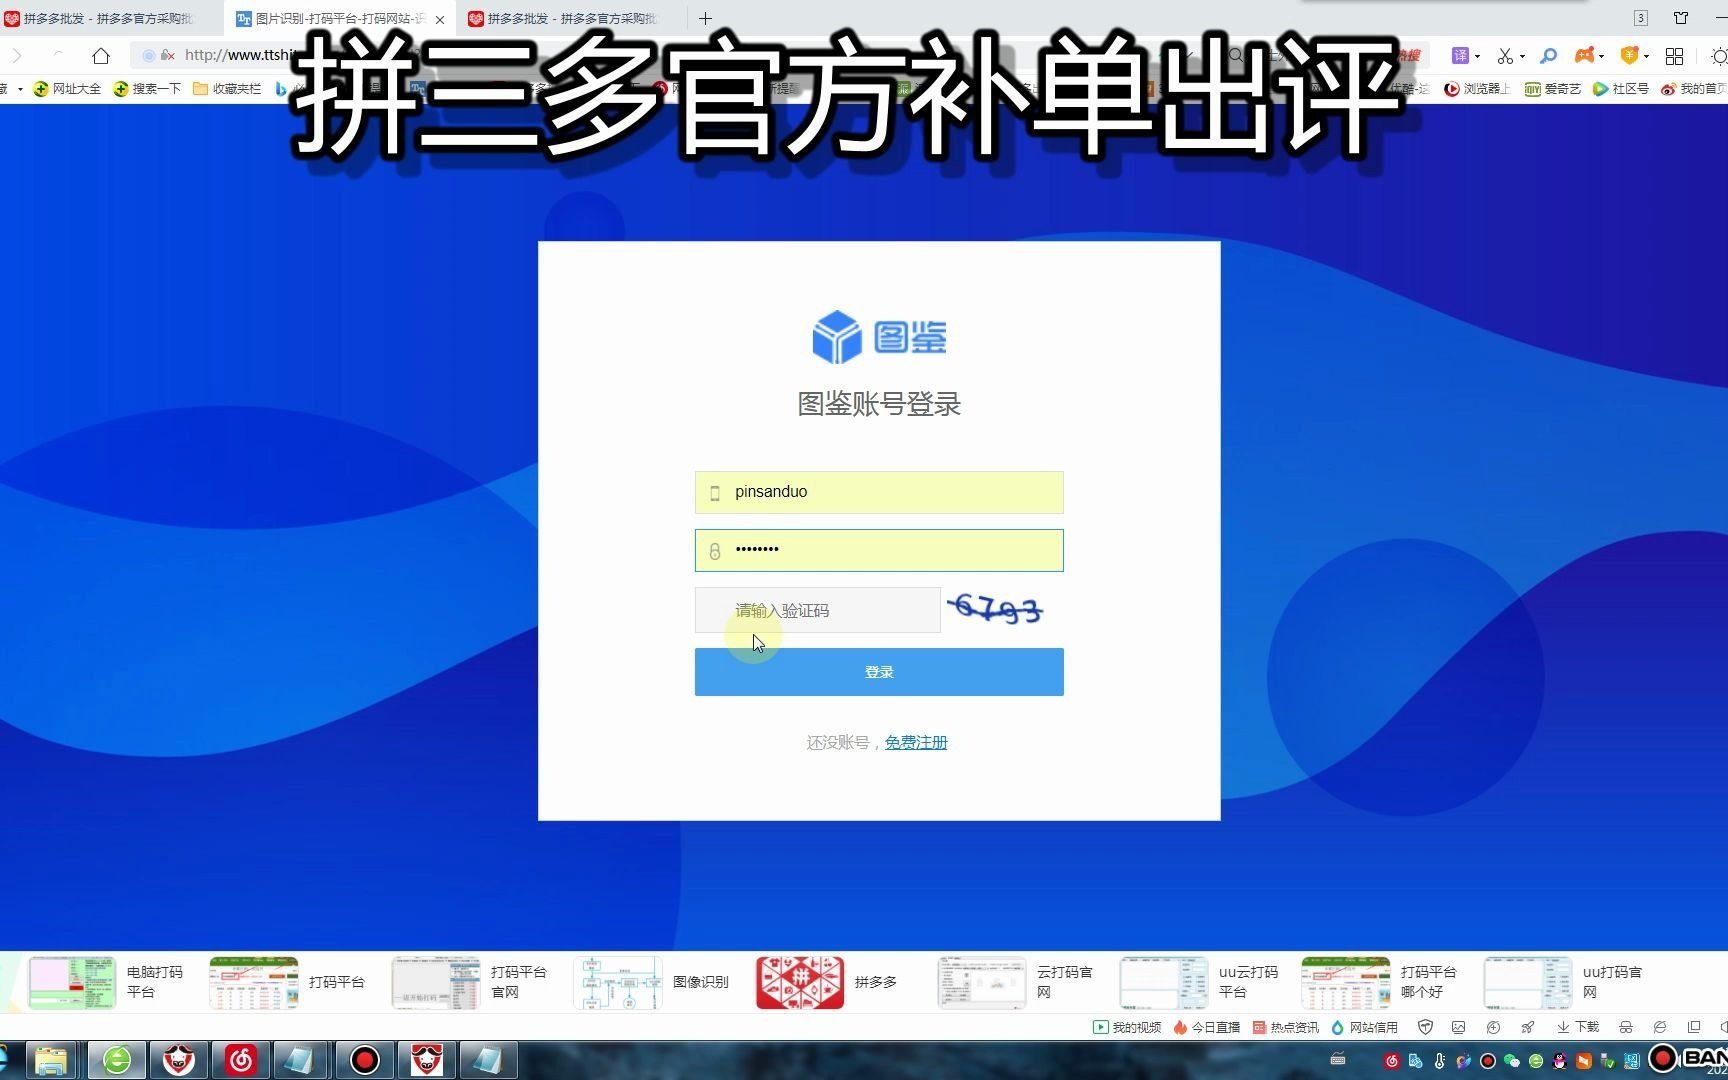Image resolution: width=1728 pixels, height=1080 pixels.
Task: Open the blue key password manager icon
Action: pyautogui.click(x=1548, y=56)
